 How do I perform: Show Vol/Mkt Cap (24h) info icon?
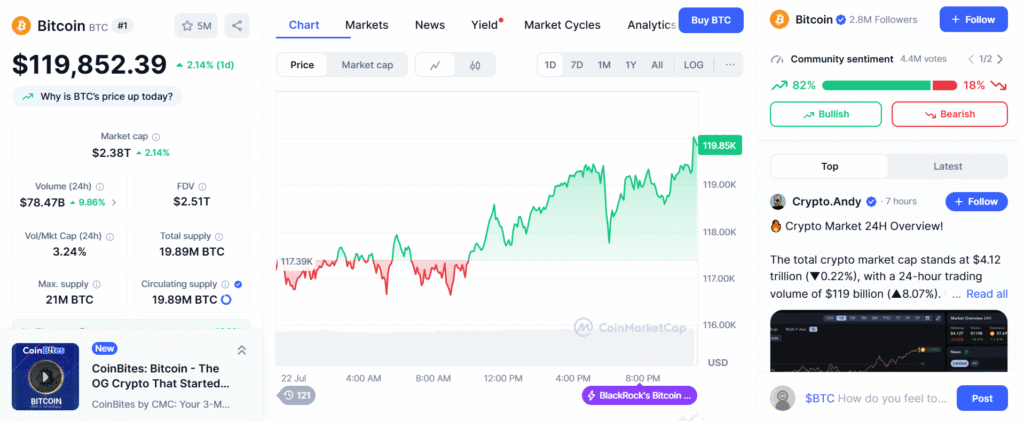[110, 237]
